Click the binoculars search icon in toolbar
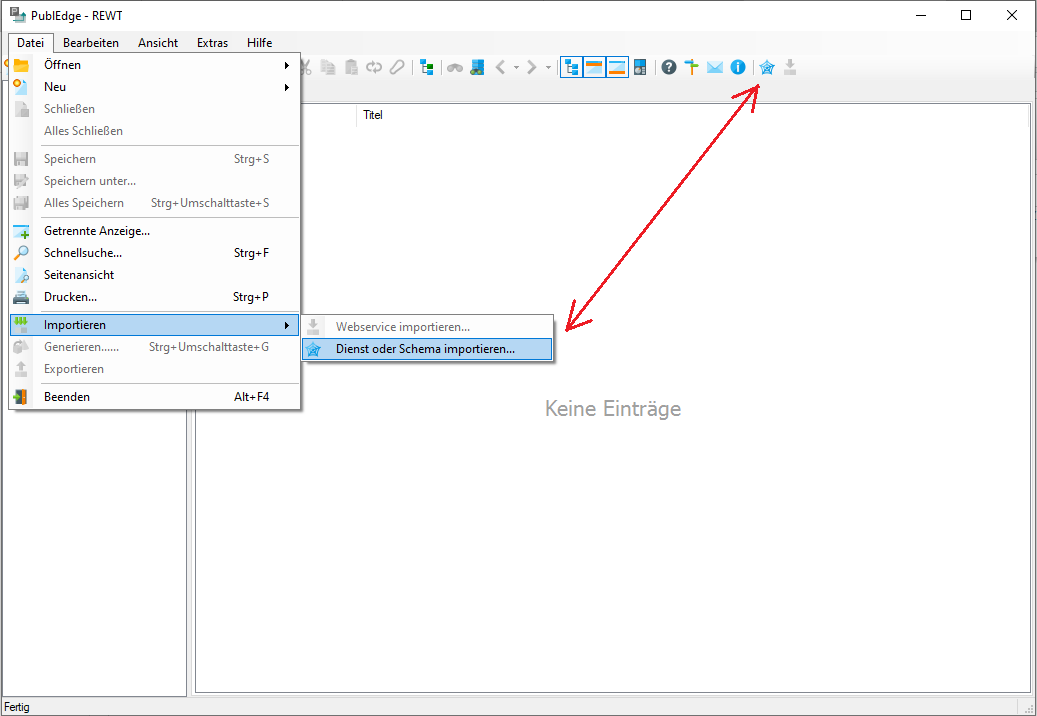 (455, 67)
